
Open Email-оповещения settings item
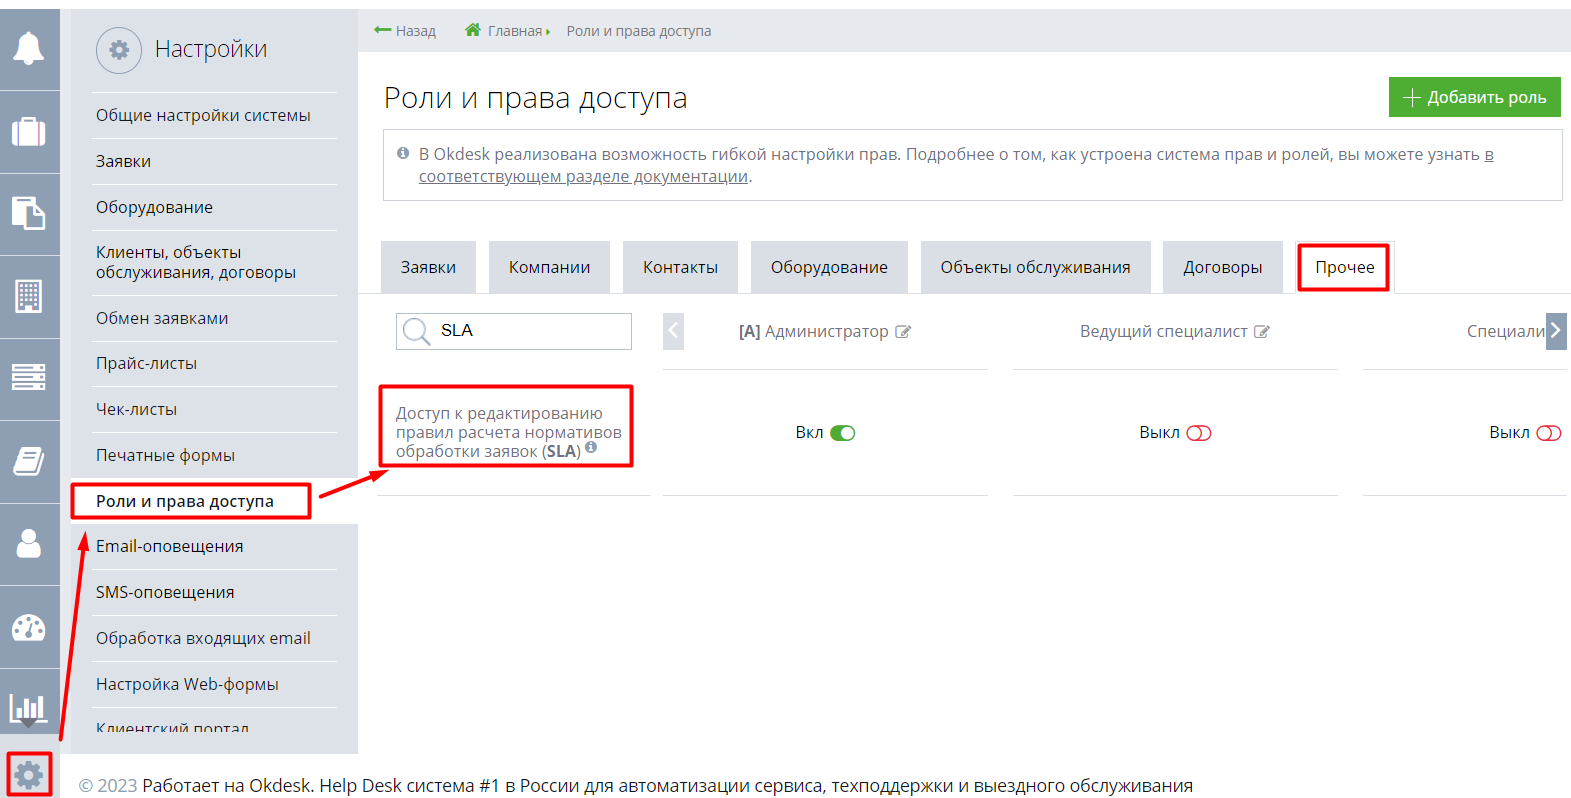pyautogui.click(x=170, y=546)
